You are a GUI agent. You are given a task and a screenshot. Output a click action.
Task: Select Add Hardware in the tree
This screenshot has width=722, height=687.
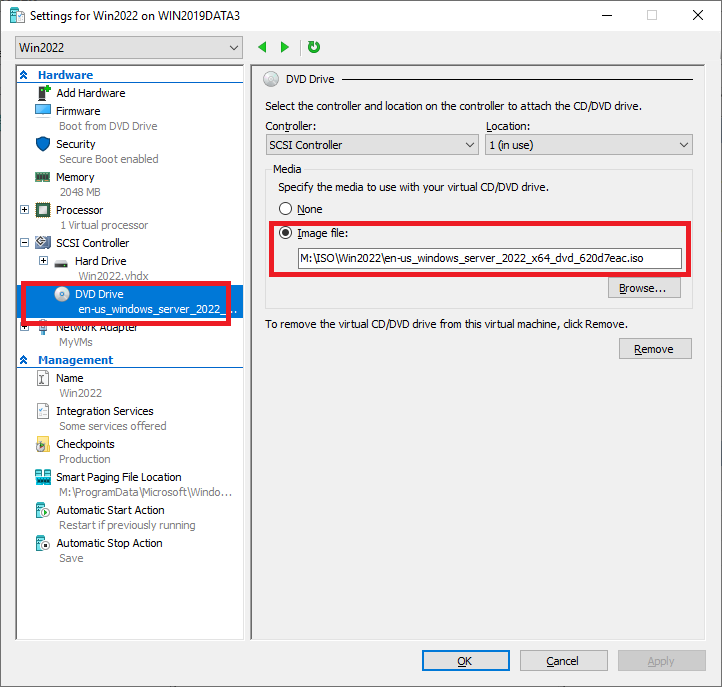(x=91, y=93)
